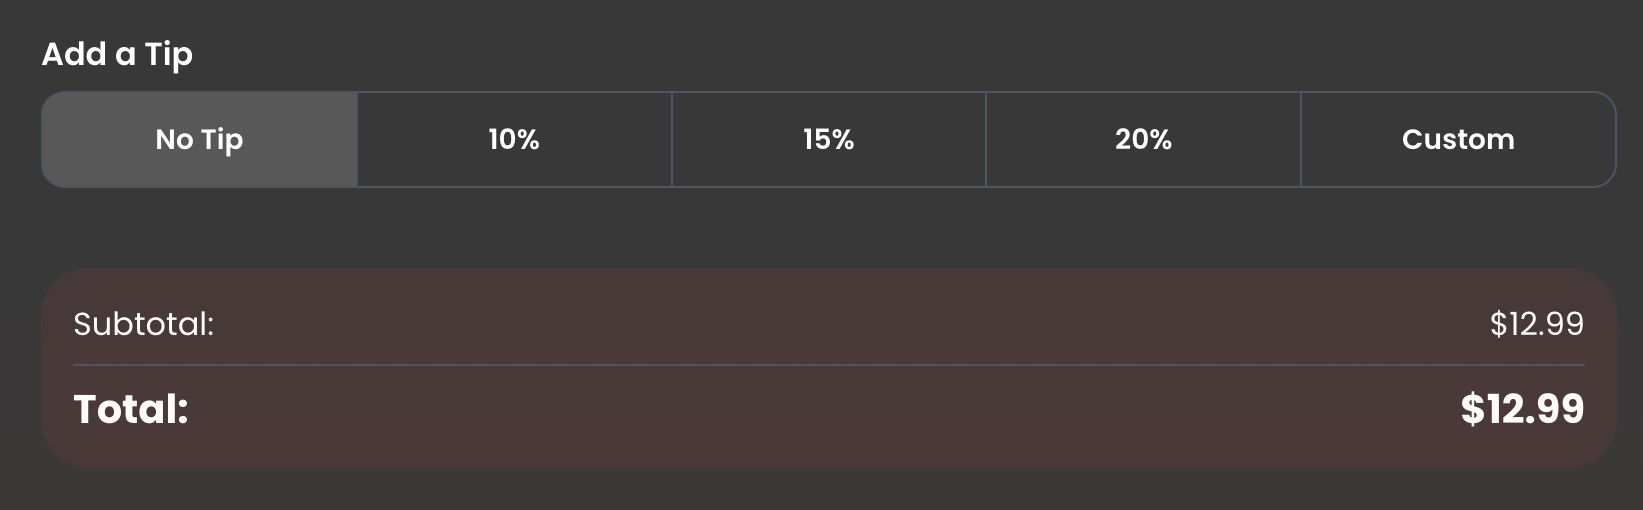1643x510 pixels.
Task: Open the Custom tip option
Action: click(1458, 140)
